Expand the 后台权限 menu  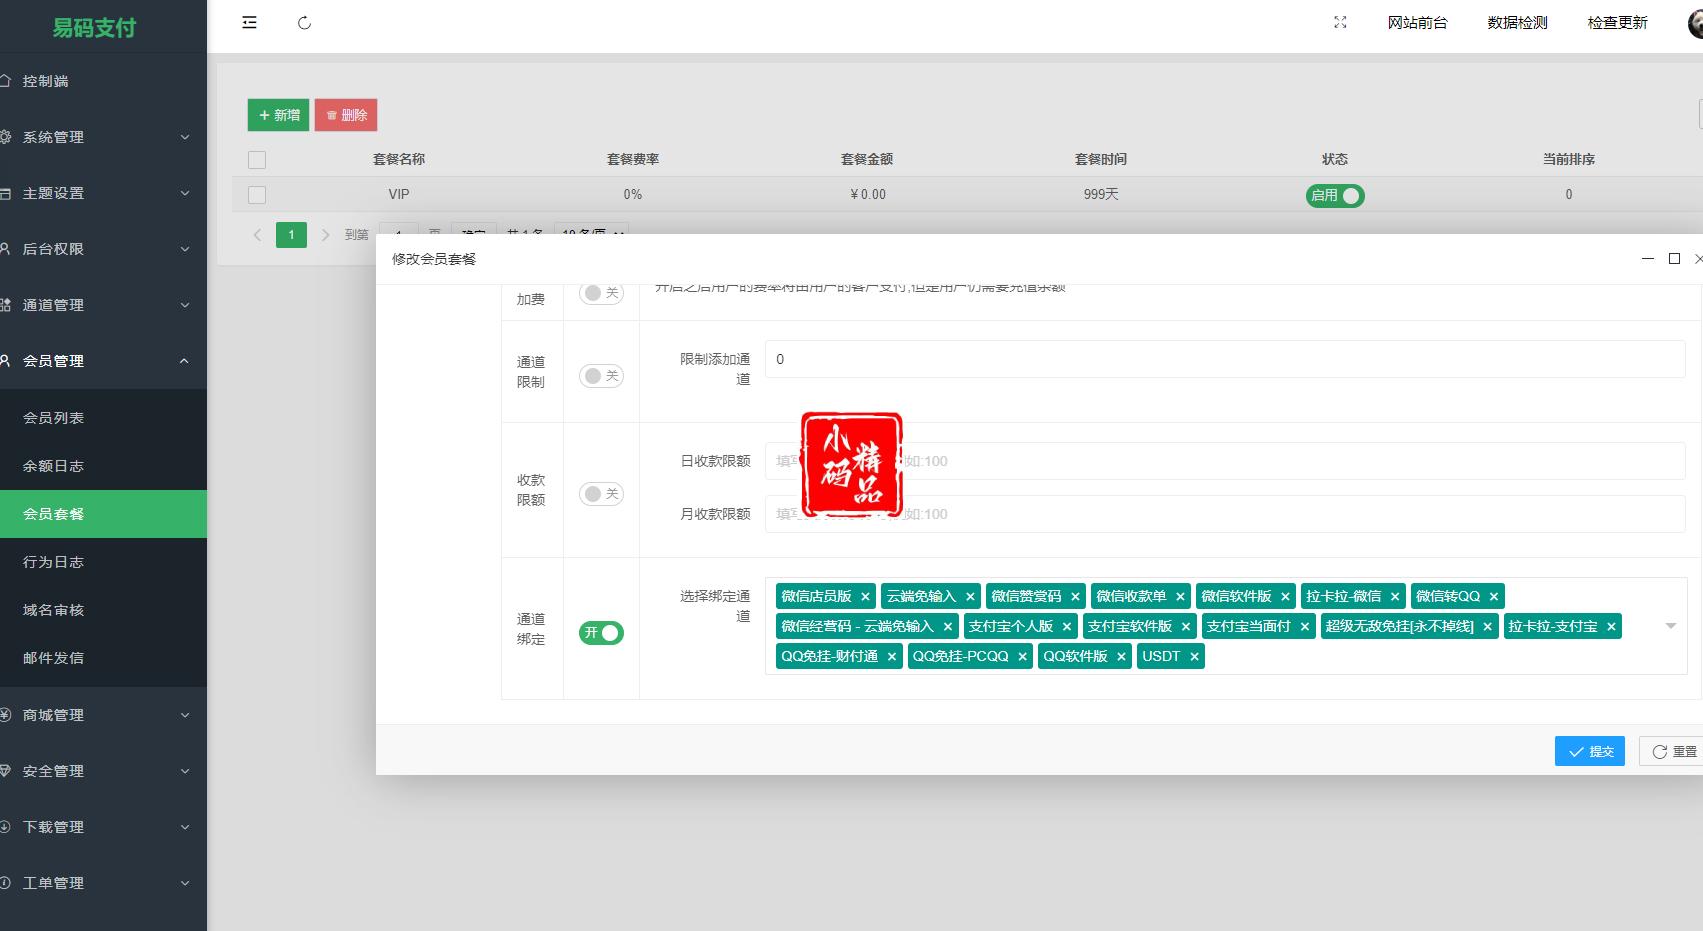pyautogui.click(x=103, y=249)
